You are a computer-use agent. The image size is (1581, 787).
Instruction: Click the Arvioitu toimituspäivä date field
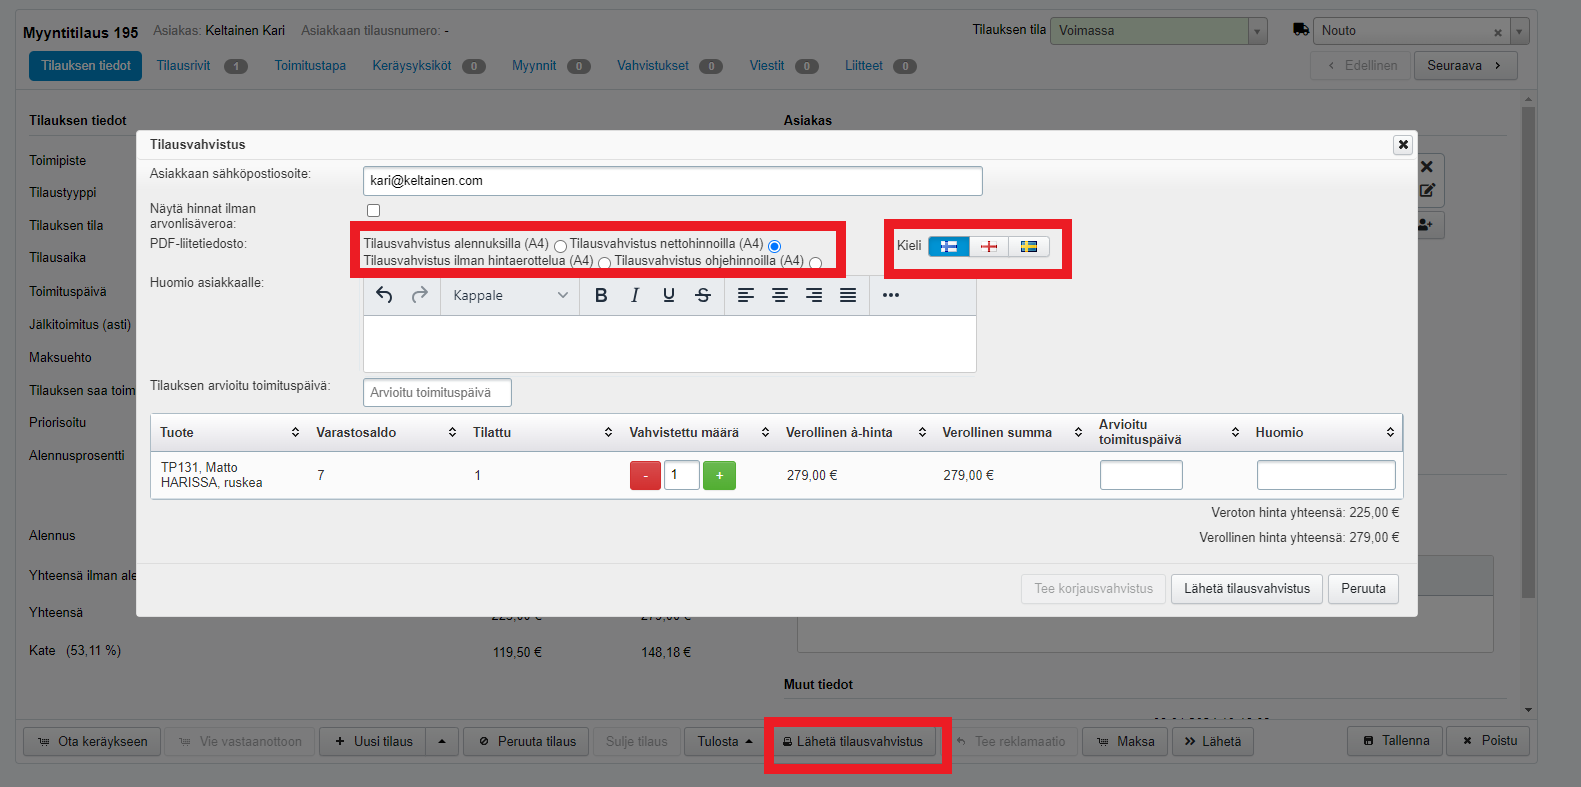pos(437,393)
